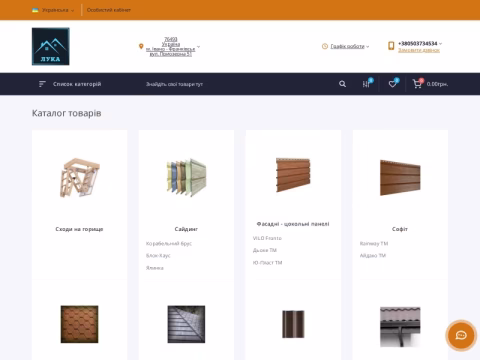480x360 pixels.
Task: Click the grey metal roofing image
Action: pyautogui.click(x=186, y=324)
